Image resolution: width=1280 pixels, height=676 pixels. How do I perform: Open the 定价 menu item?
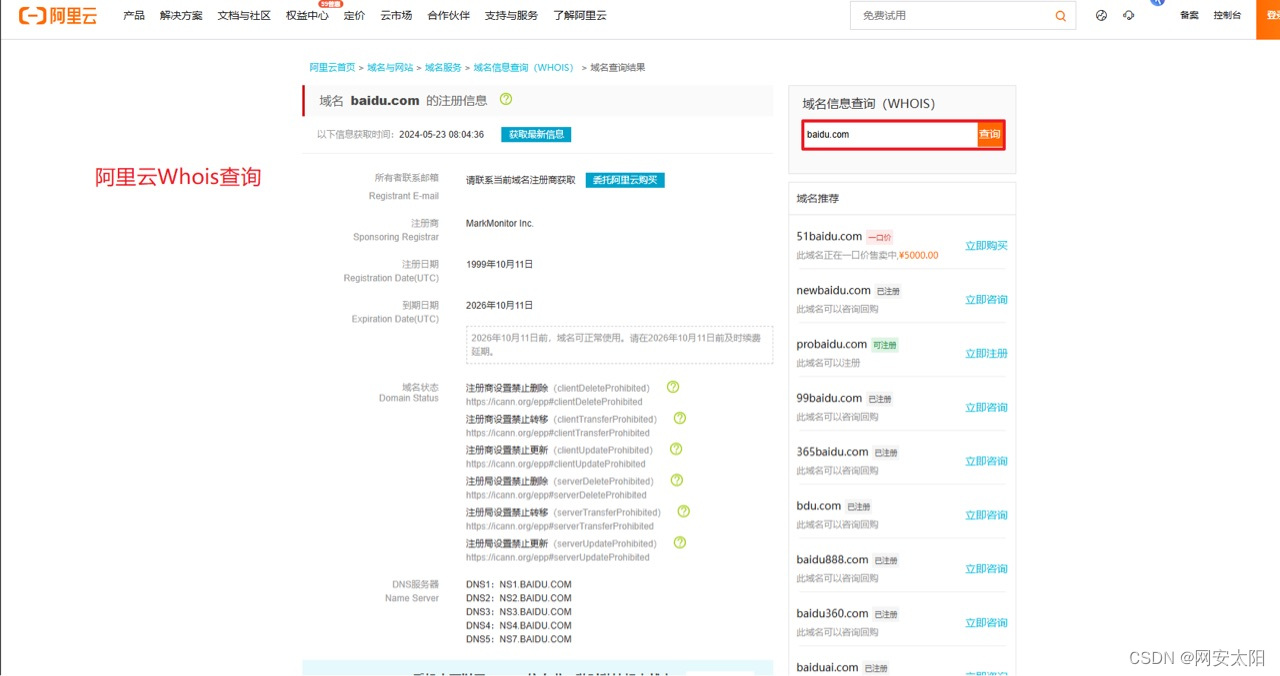click(354, 16)
